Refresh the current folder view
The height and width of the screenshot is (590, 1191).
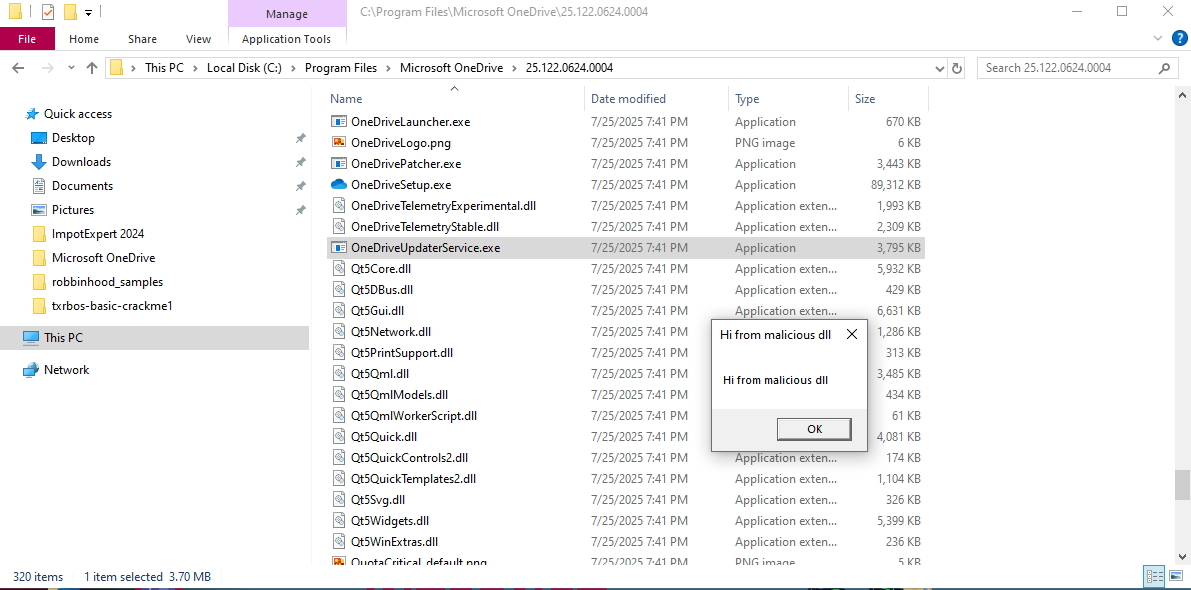click(x=957, y=68)
